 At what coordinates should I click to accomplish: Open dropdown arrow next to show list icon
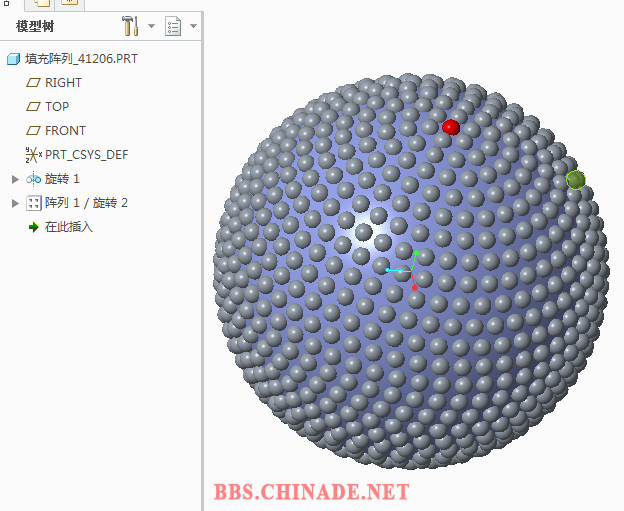tap(193, 26)
